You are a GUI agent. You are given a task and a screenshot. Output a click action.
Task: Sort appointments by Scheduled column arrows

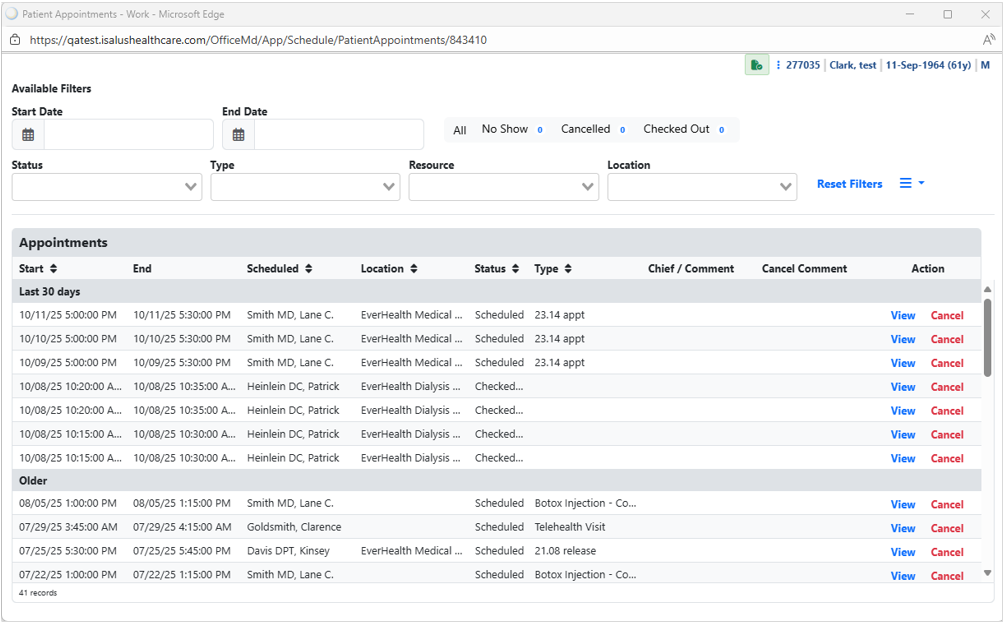pyautogui.click(x=308, y=269)
